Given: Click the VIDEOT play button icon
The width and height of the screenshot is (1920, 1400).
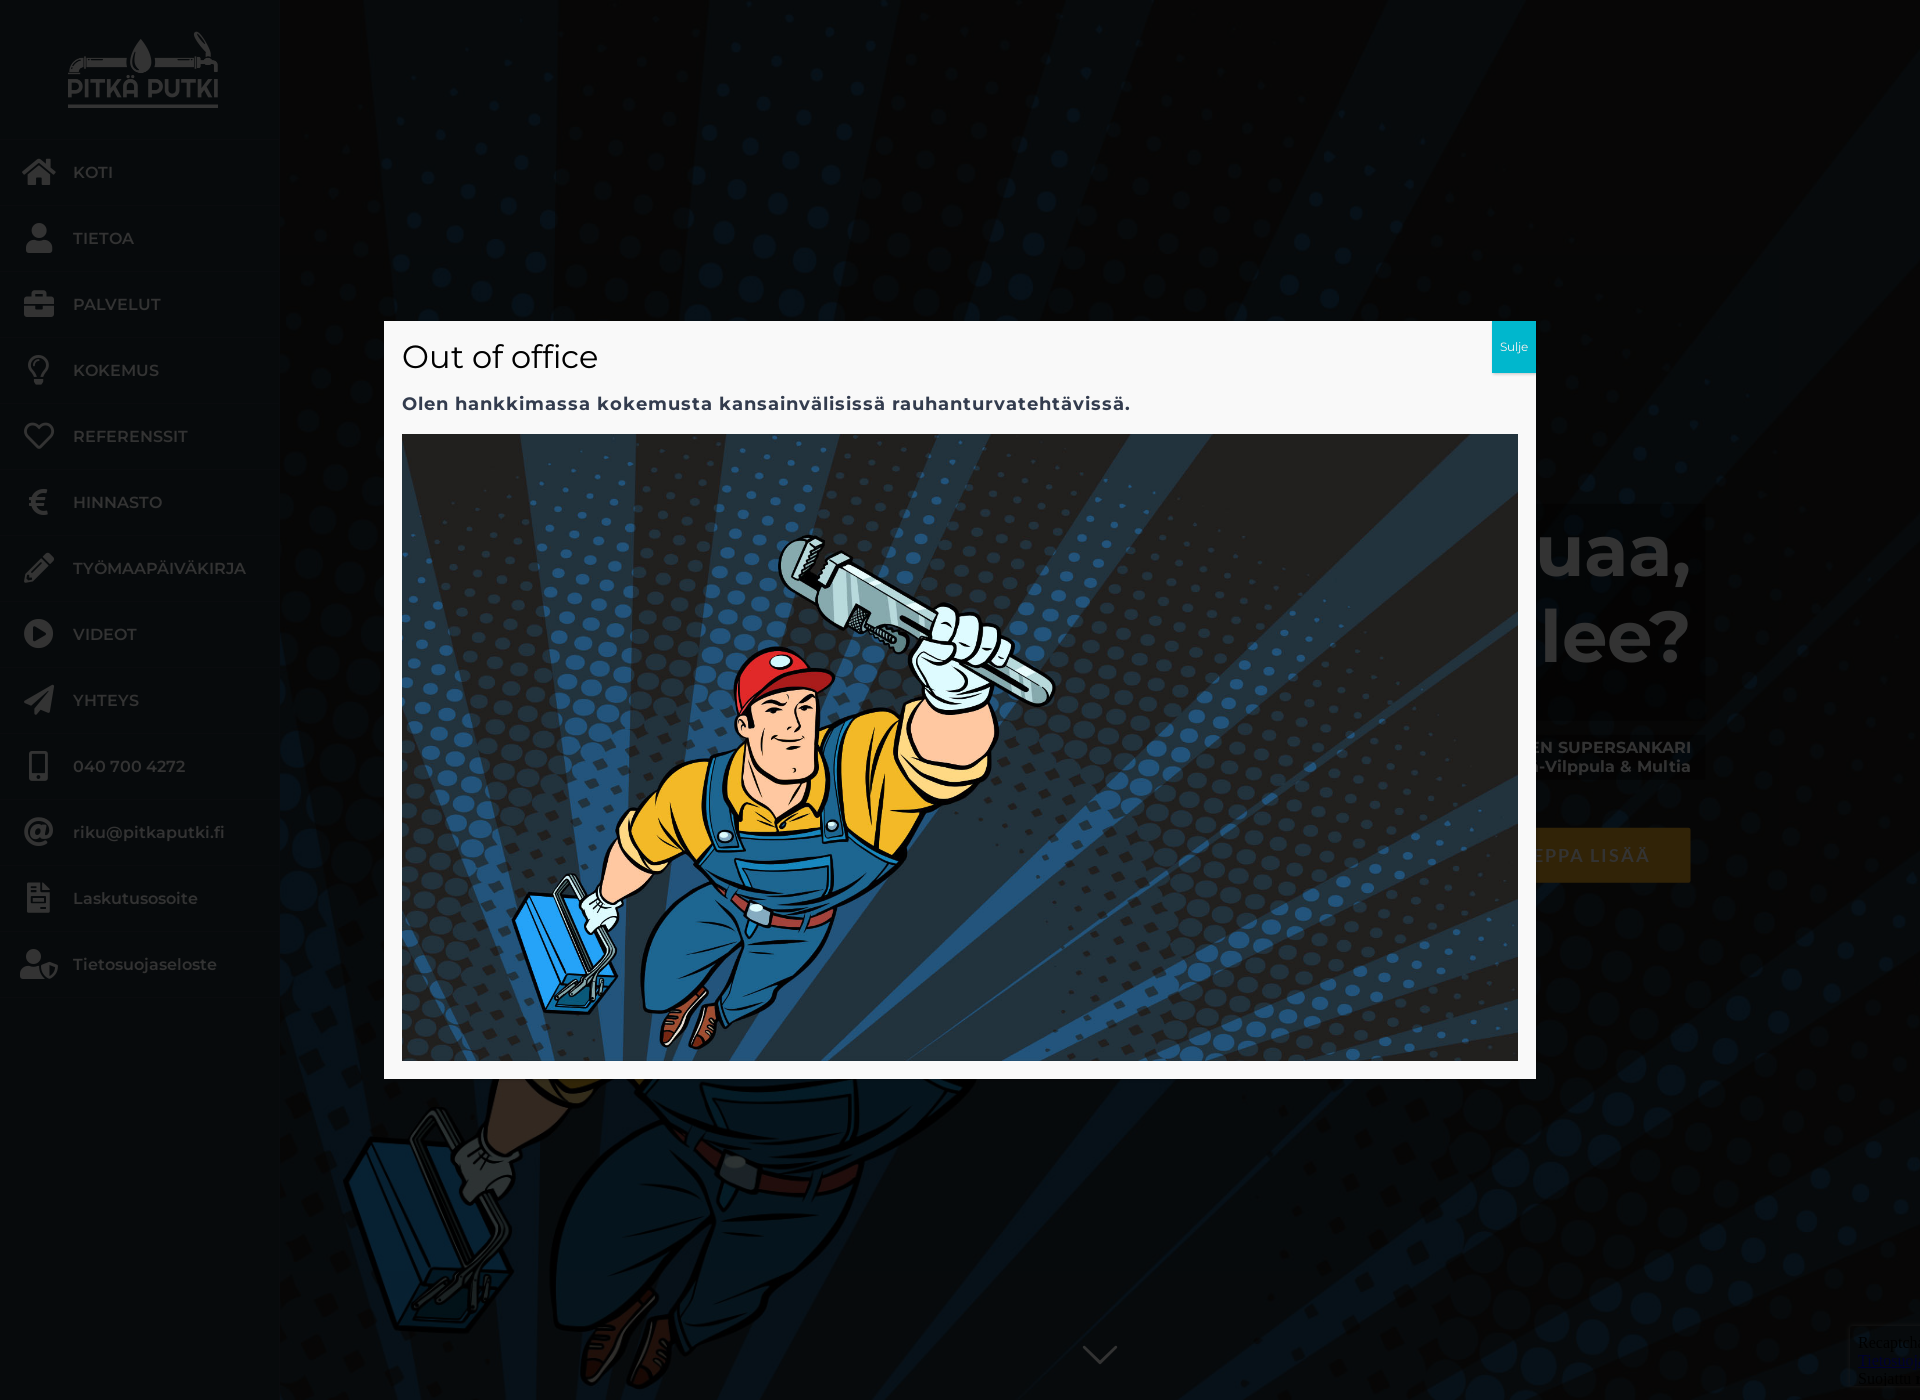Looking at the screenshot, I should pyautogui.click(x=39, y=634).
